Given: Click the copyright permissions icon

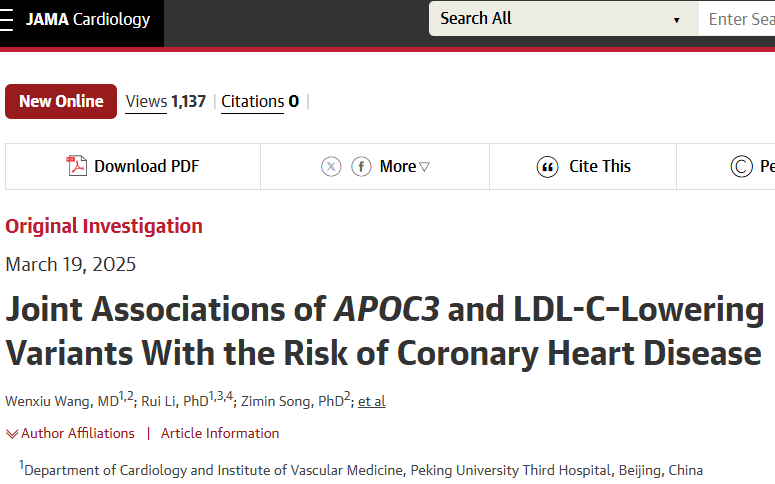Looking at the screenshot, I should coord(741,167).
